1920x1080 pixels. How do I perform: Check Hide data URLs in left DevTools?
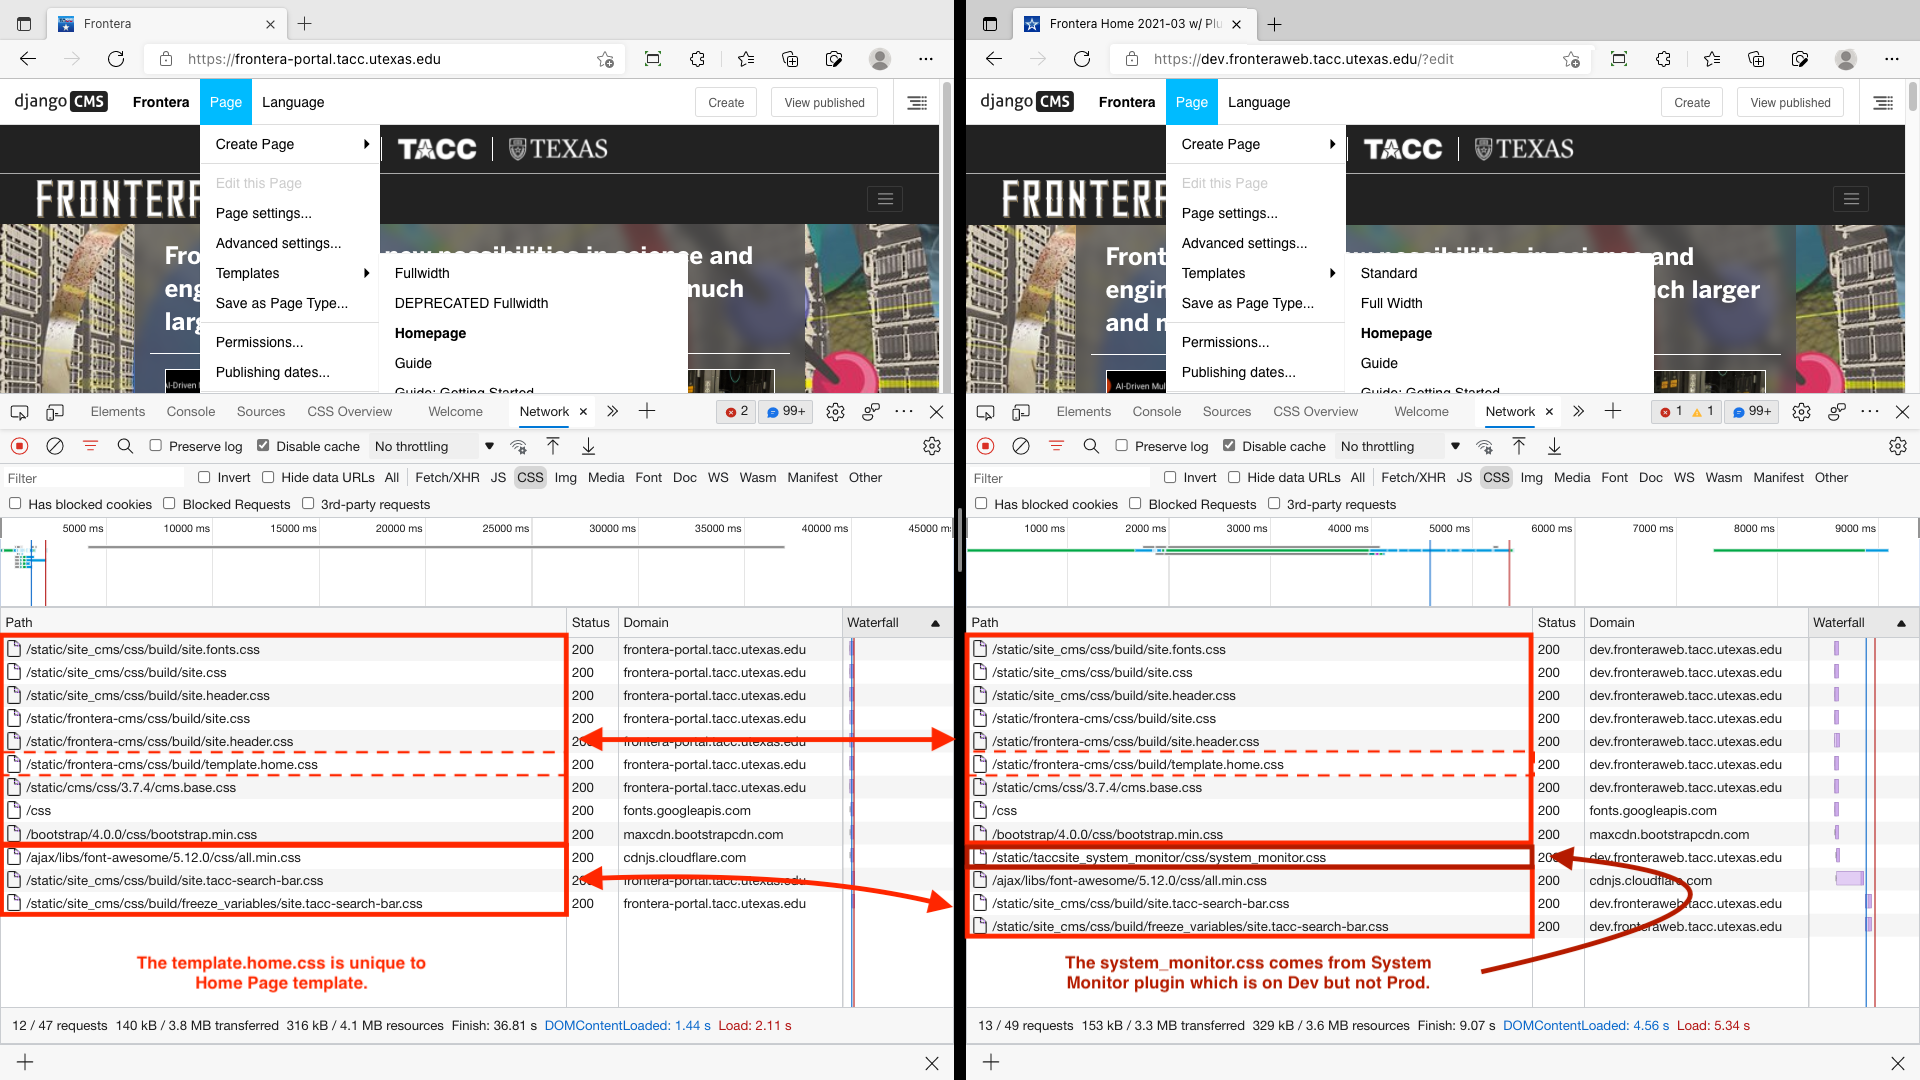pyautogui.click(x=268, y=477)
